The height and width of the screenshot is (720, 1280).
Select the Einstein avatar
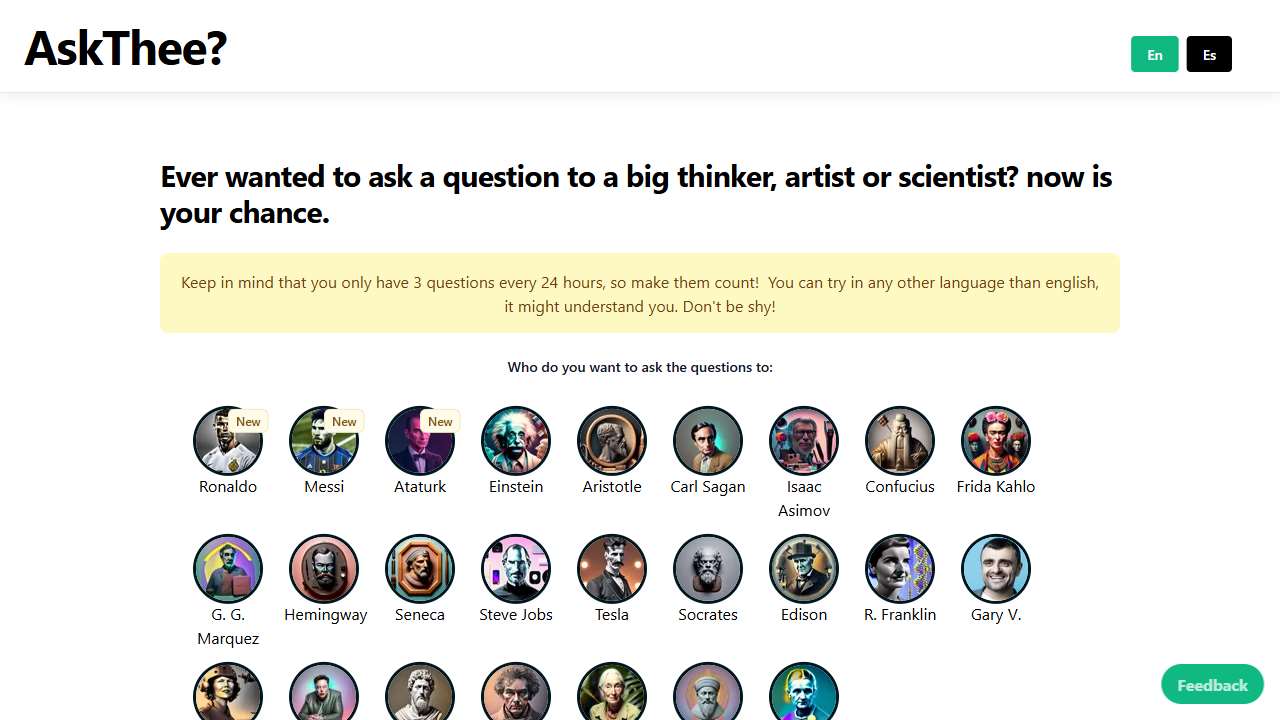click(516, 440)
